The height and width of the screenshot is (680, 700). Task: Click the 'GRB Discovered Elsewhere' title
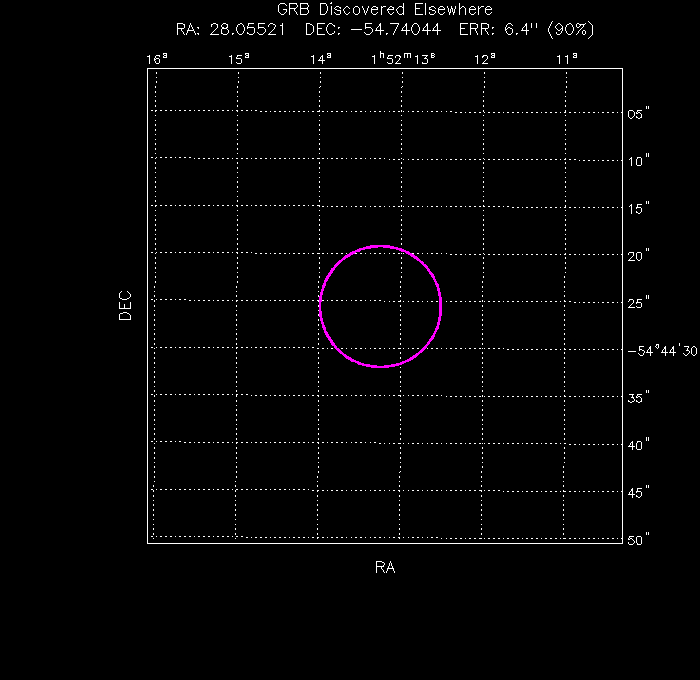pos(384,9)
